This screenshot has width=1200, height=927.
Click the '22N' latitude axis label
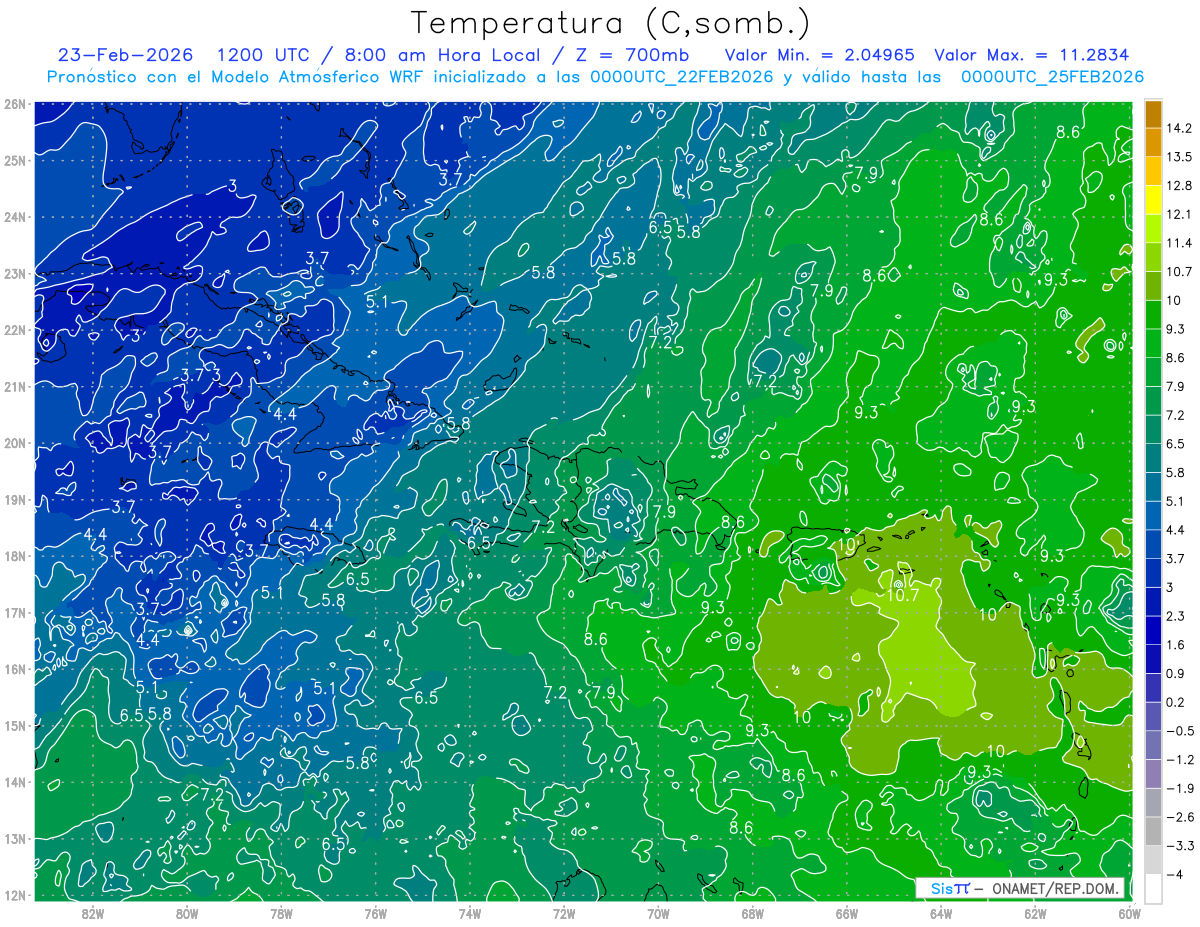pos(14,330)
